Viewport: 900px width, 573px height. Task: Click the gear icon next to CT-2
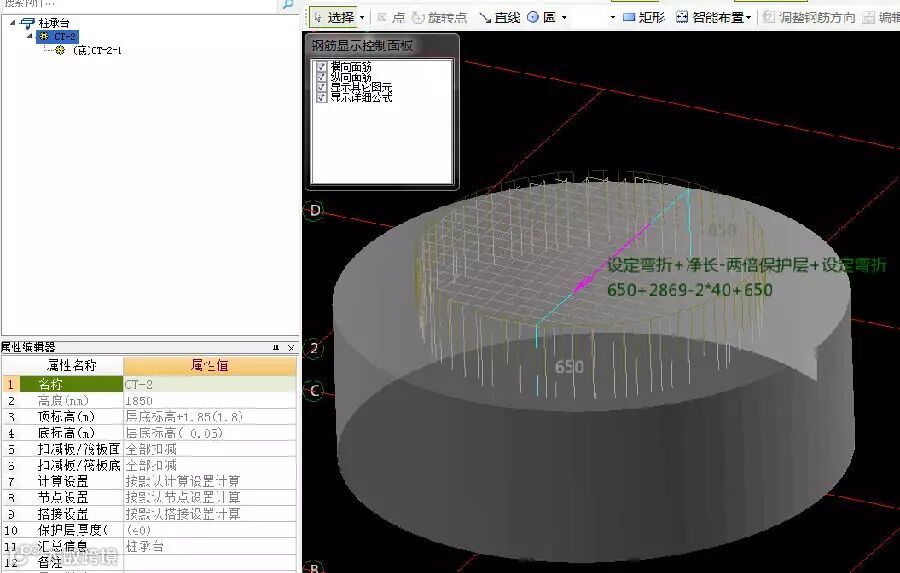pyautogui.click(x=44, y=37)
